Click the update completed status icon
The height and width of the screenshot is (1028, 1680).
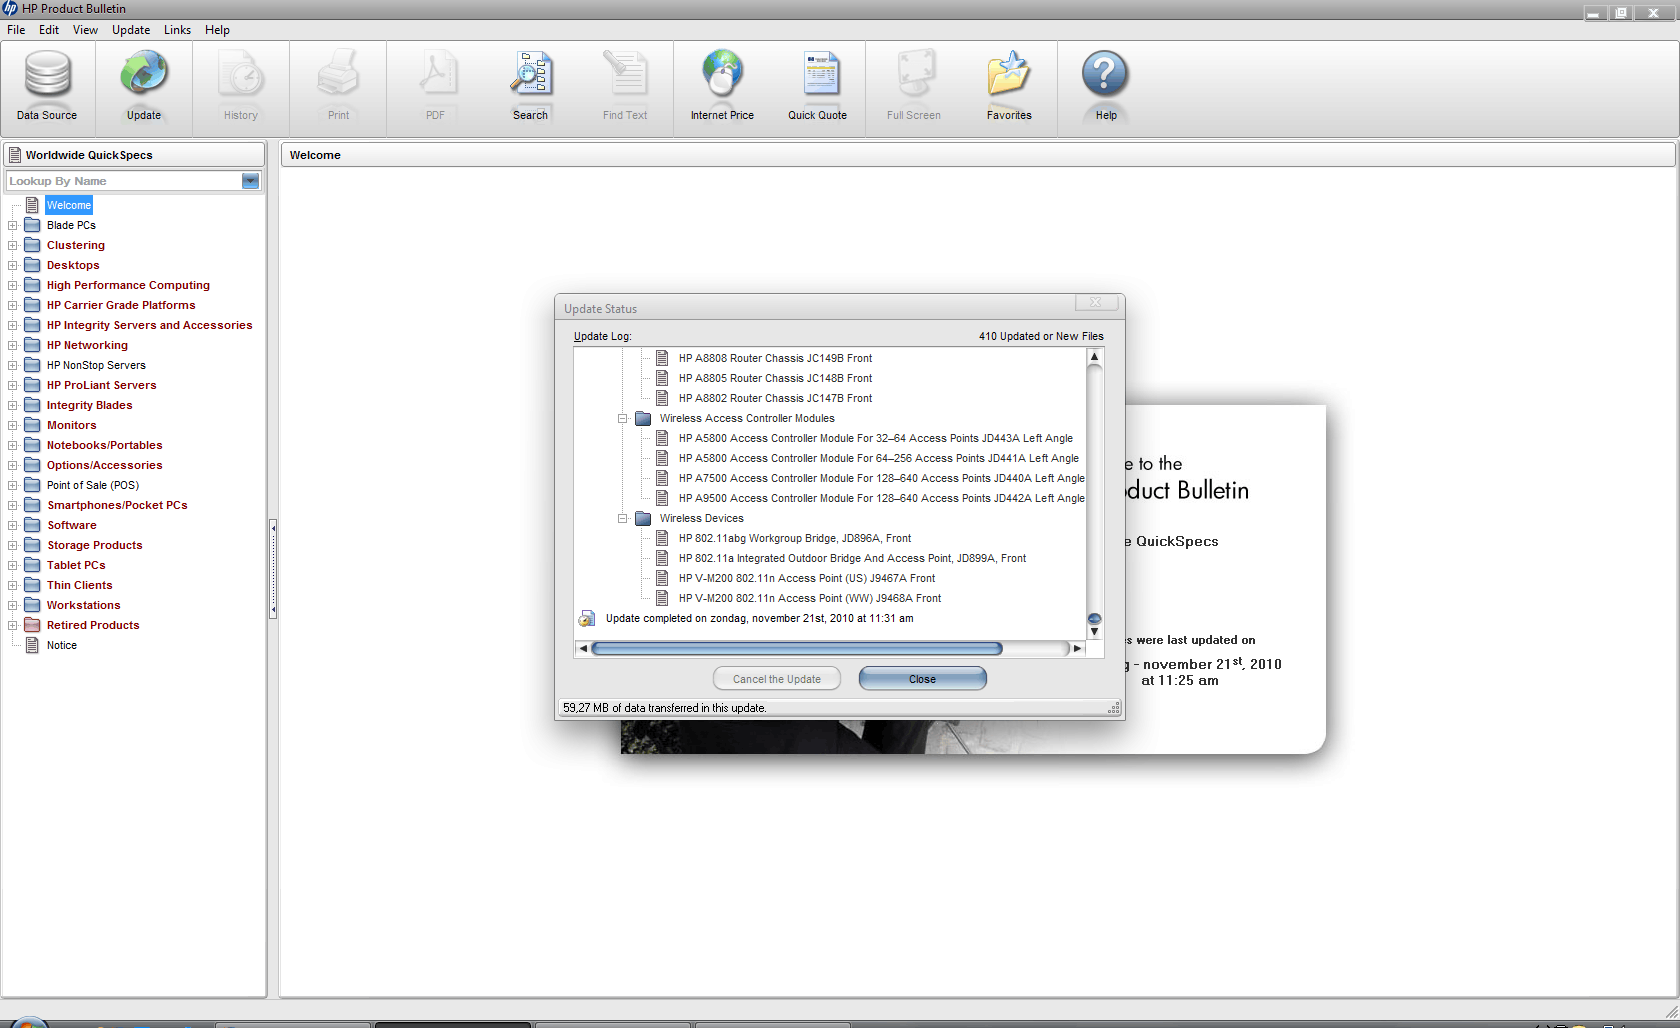(587, 619)
